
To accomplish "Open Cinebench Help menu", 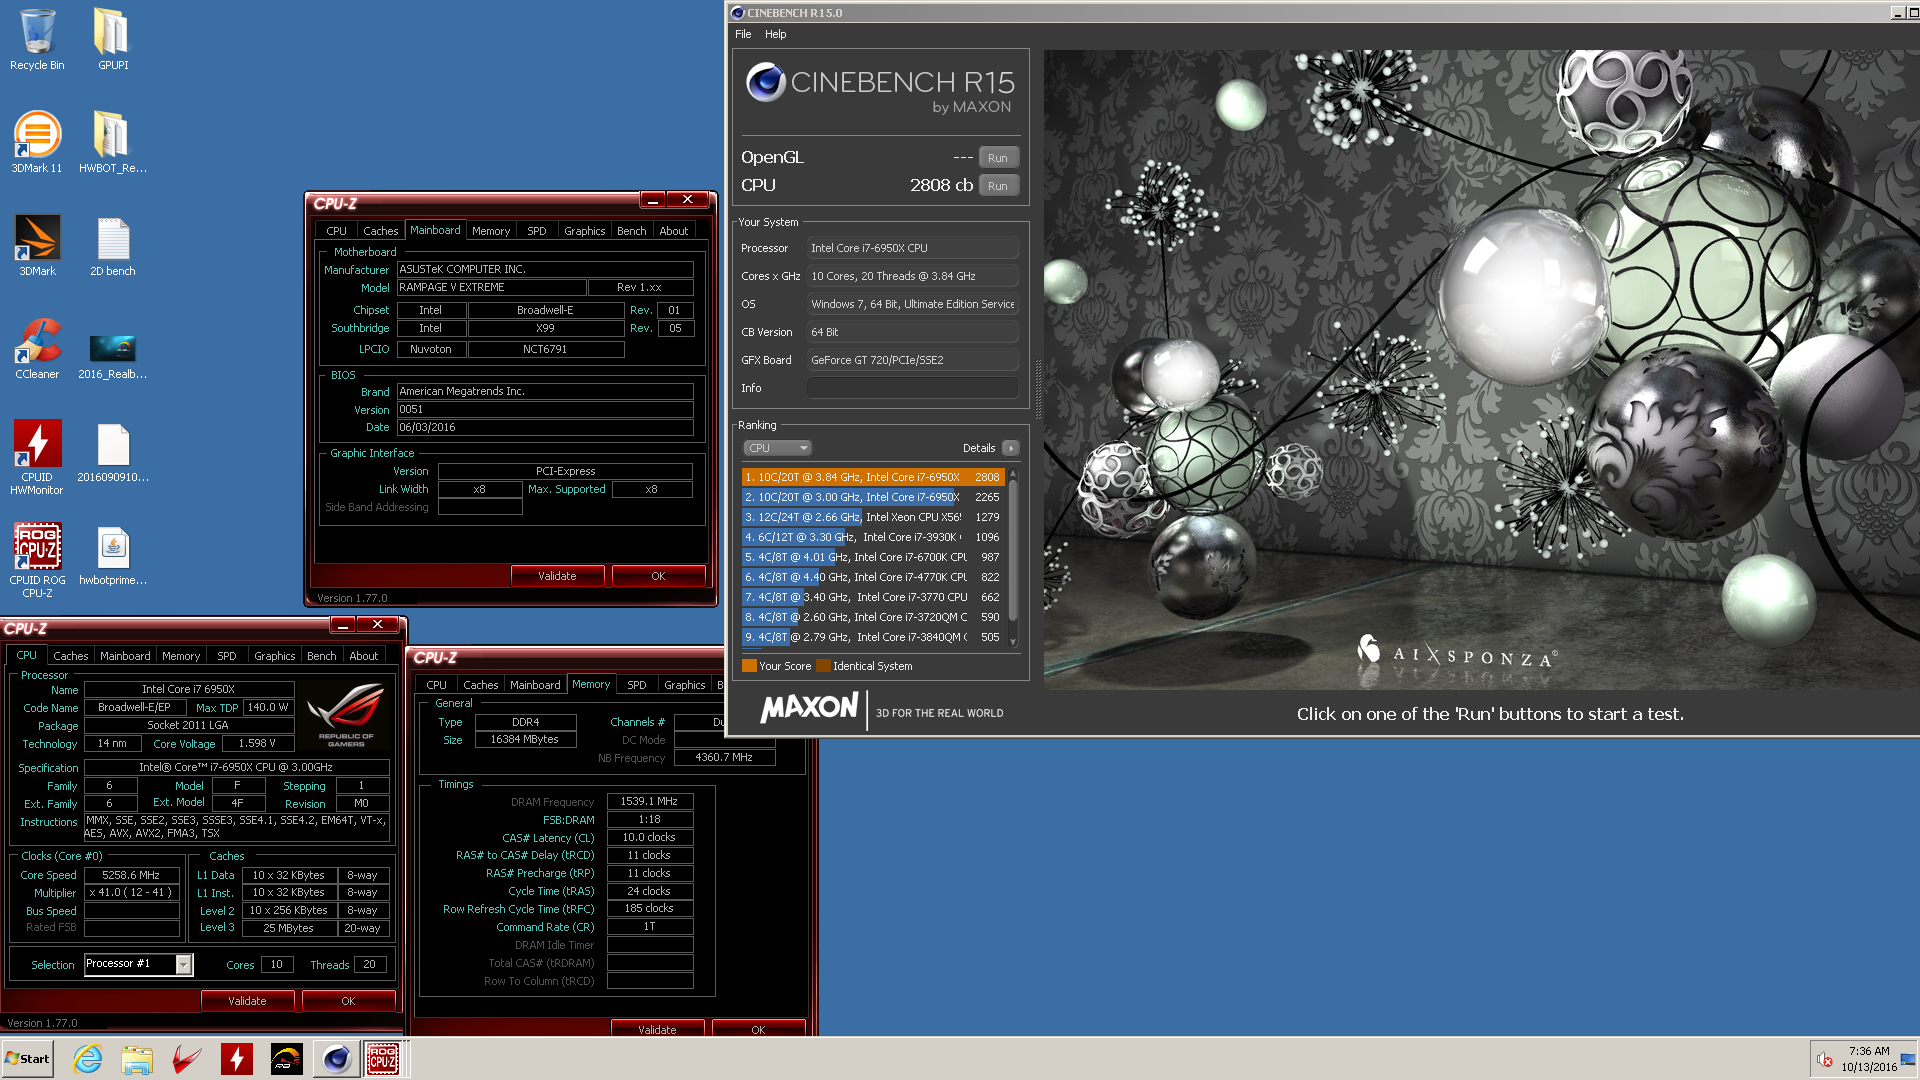I will (x=776, y=34).
